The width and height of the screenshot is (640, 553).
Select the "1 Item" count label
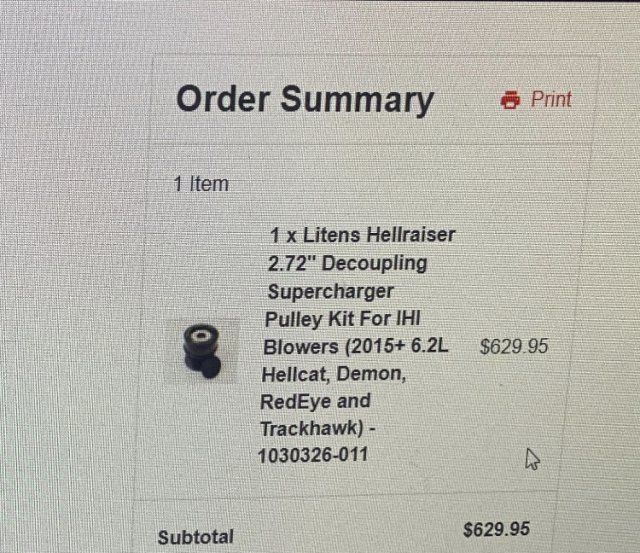pos(201,184)
